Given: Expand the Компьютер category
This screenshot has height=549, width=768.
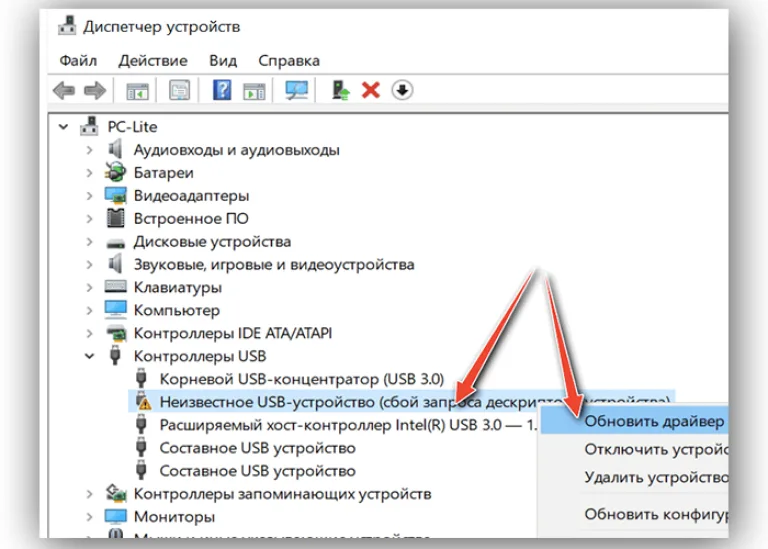Looking at the screenshot, I should [89, 310].
